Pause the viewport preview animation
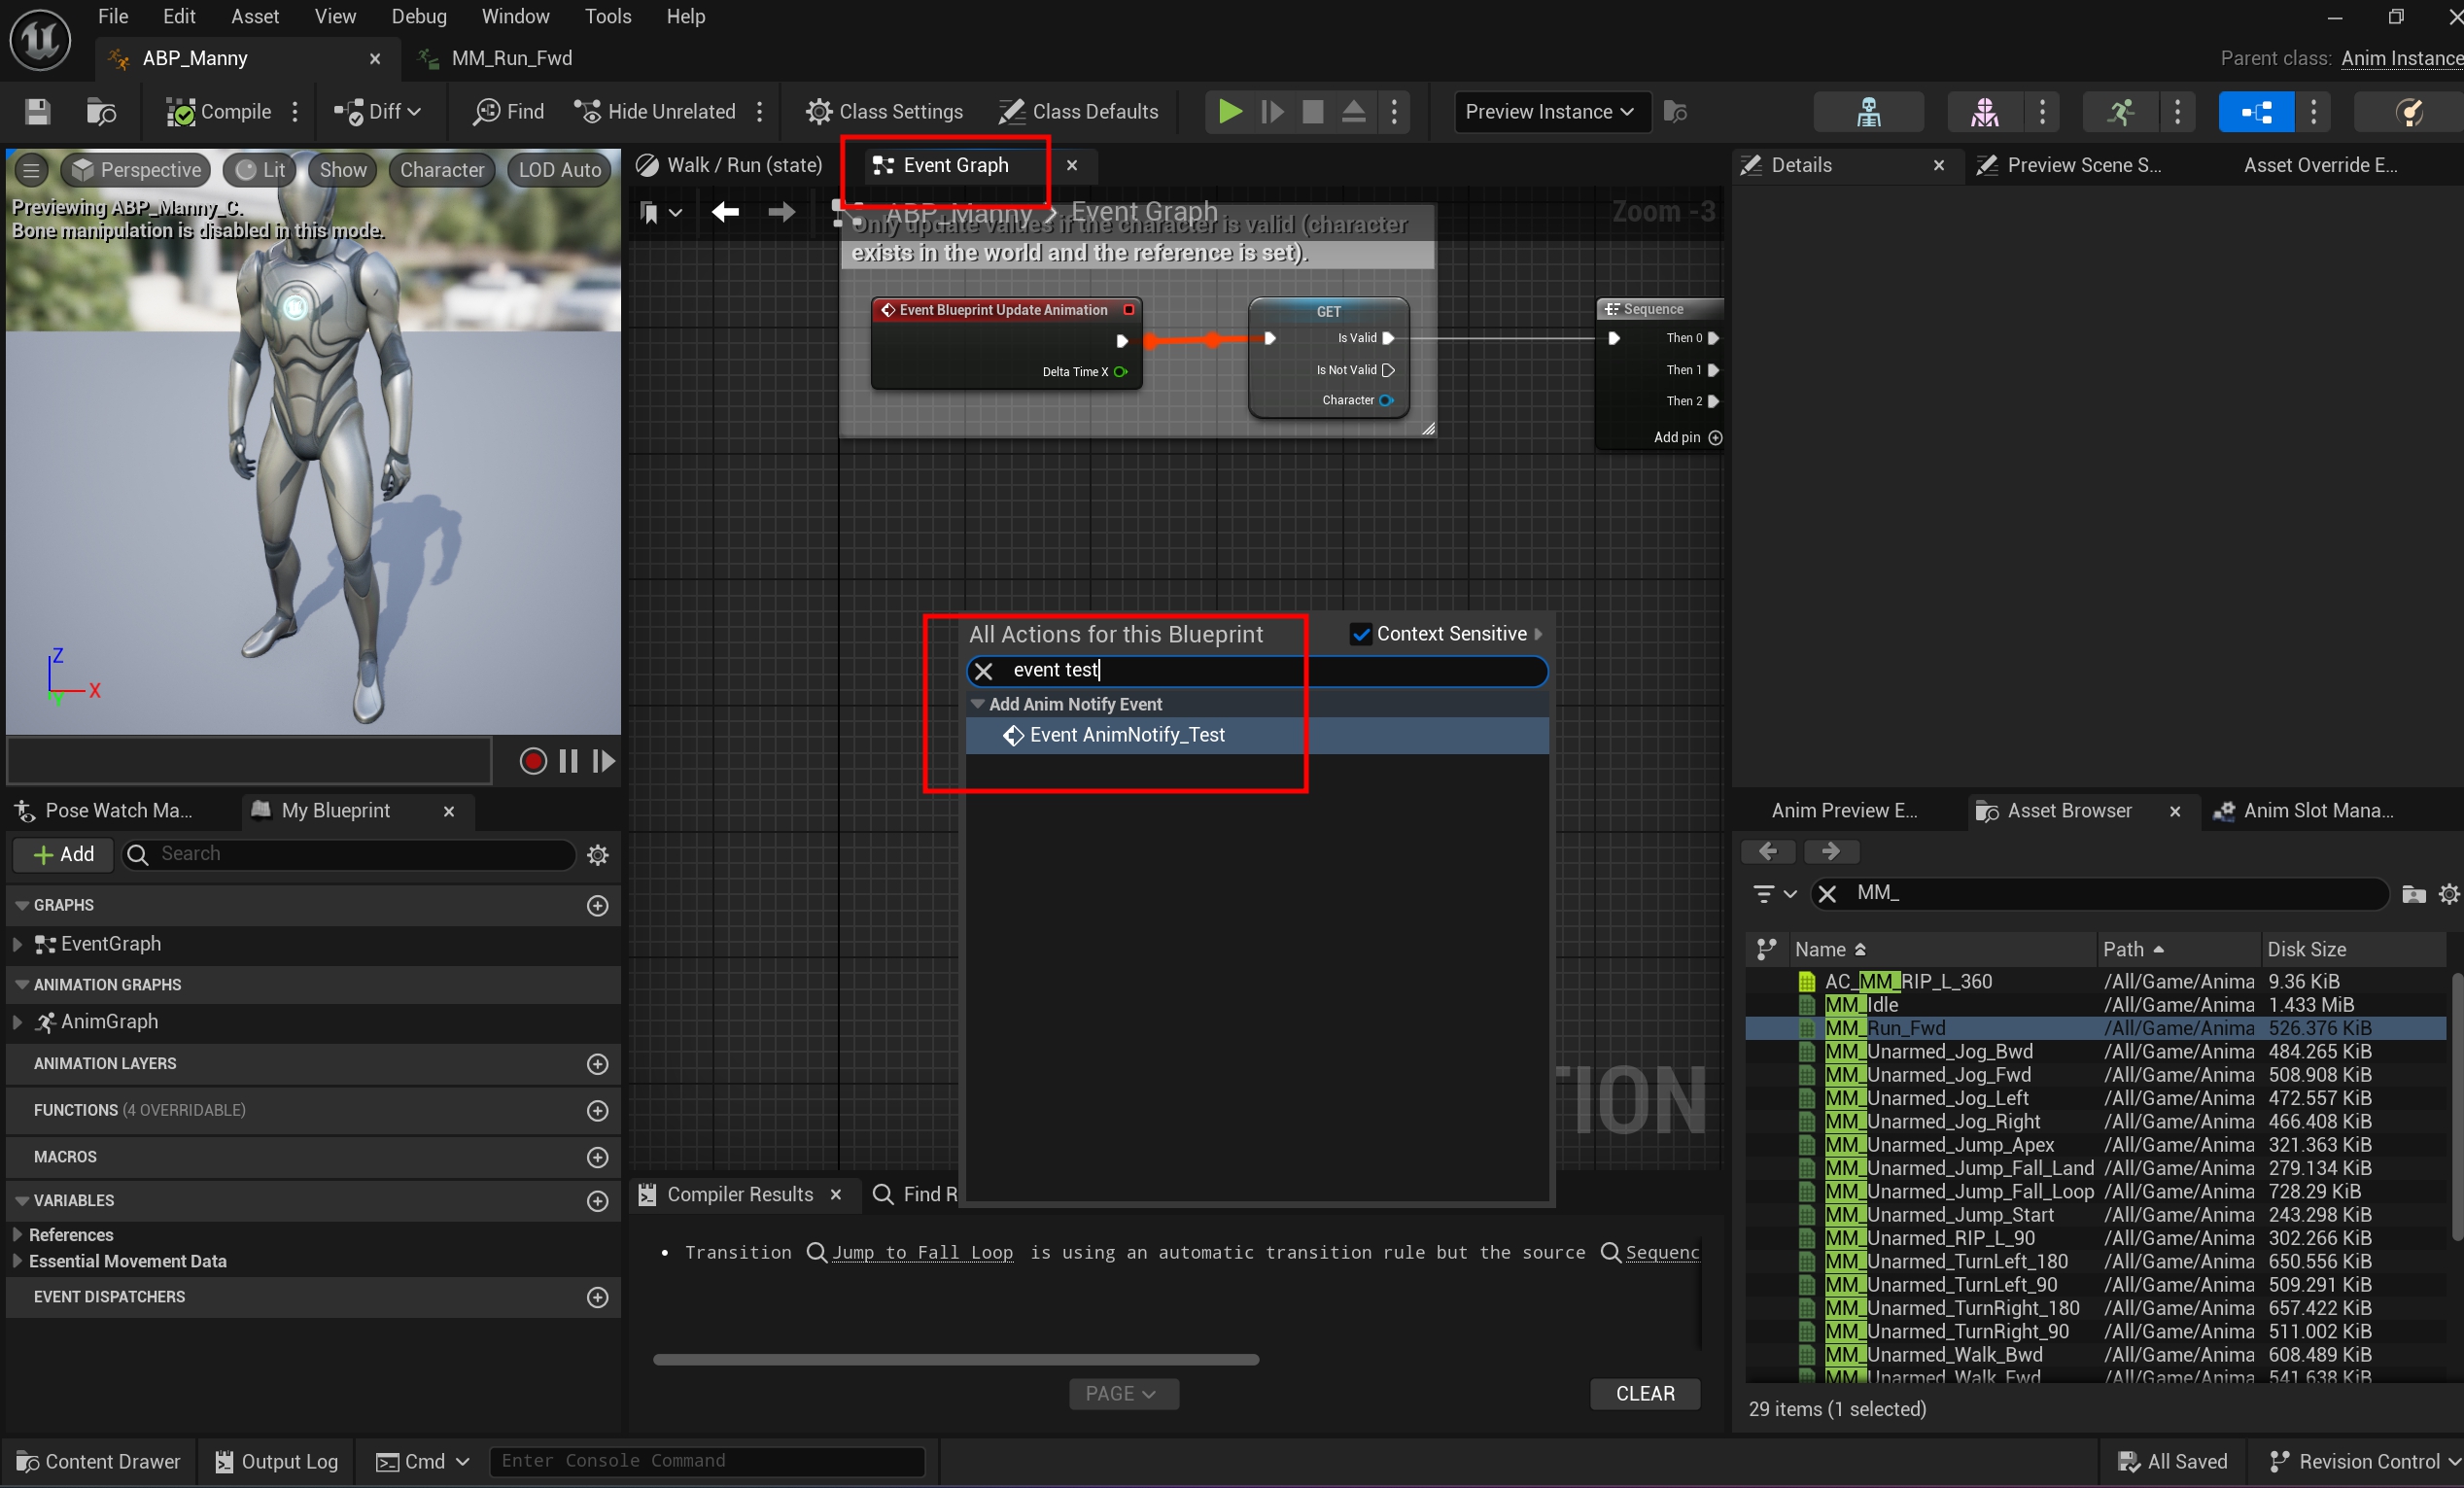 [x=568, y=761]
